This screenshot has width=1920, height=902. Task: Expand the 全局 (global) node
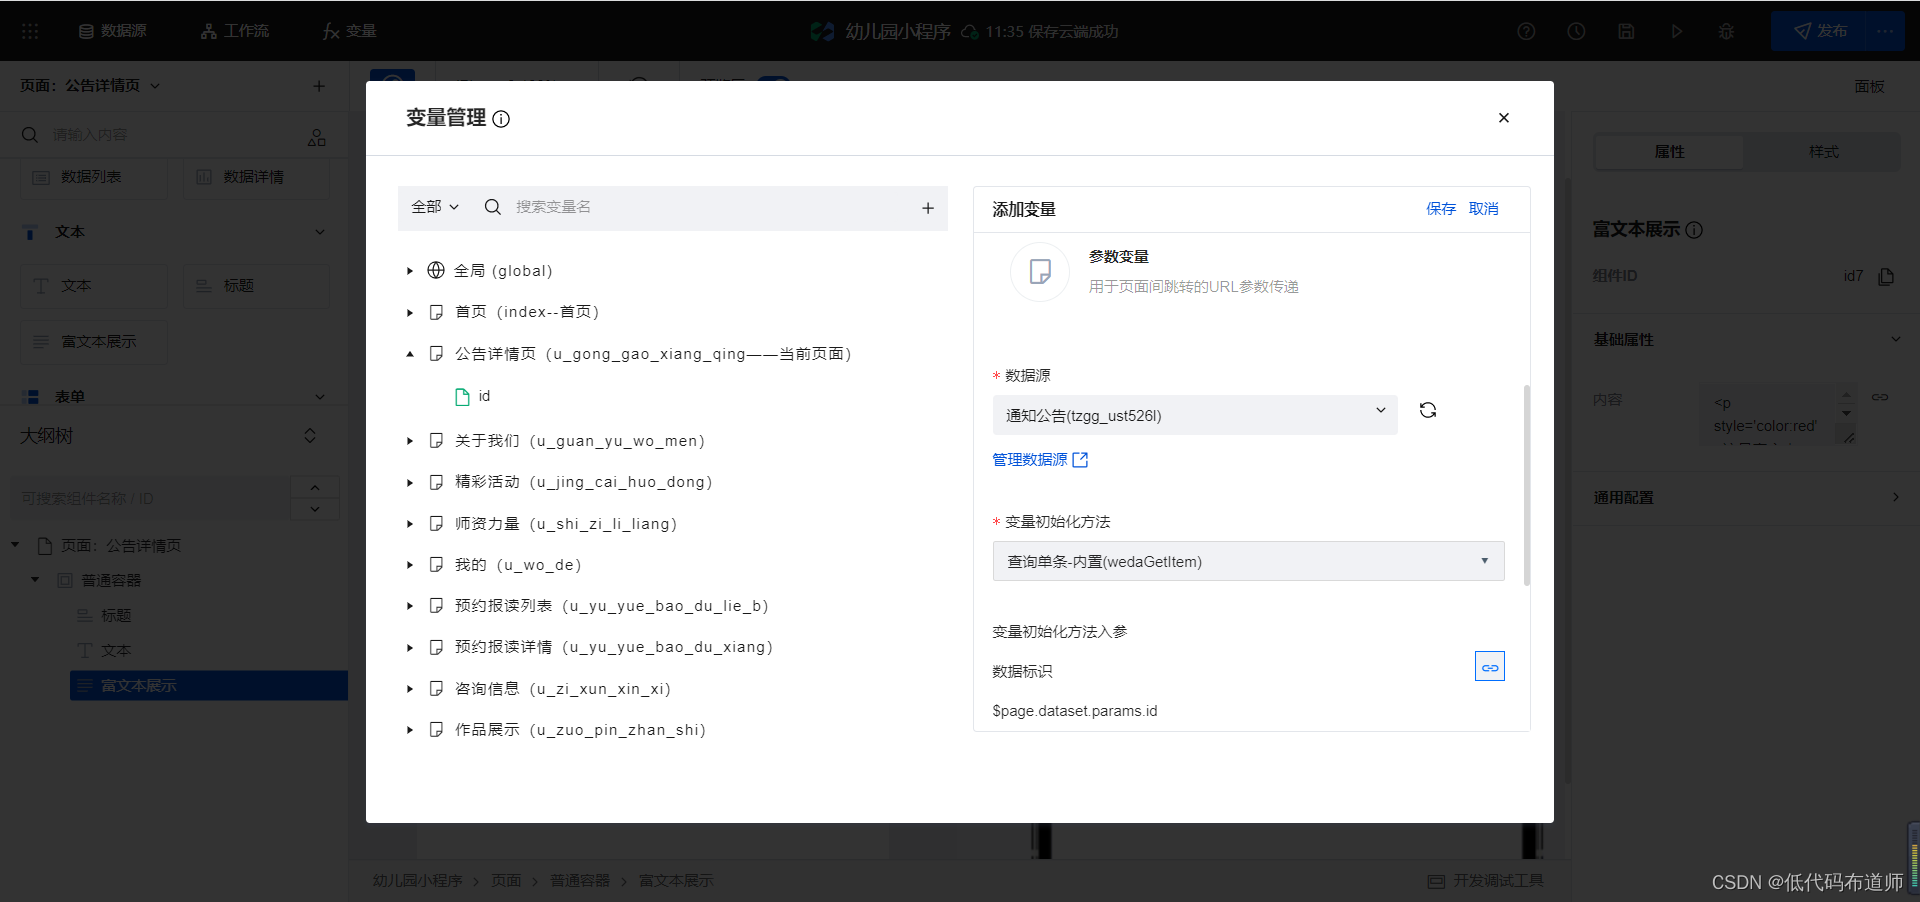410,271
